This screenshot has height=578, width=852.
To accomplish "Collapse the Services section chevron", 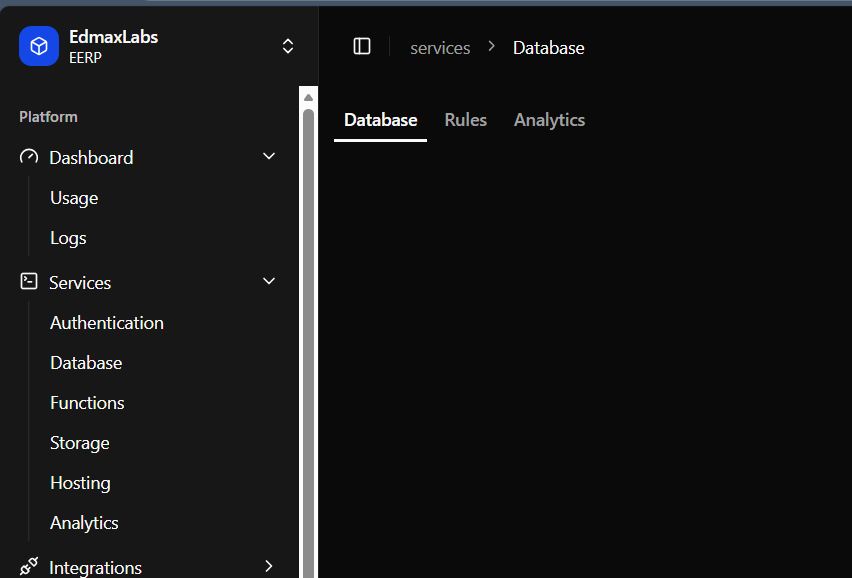I will pyautogui.click(x=268, y=281).
